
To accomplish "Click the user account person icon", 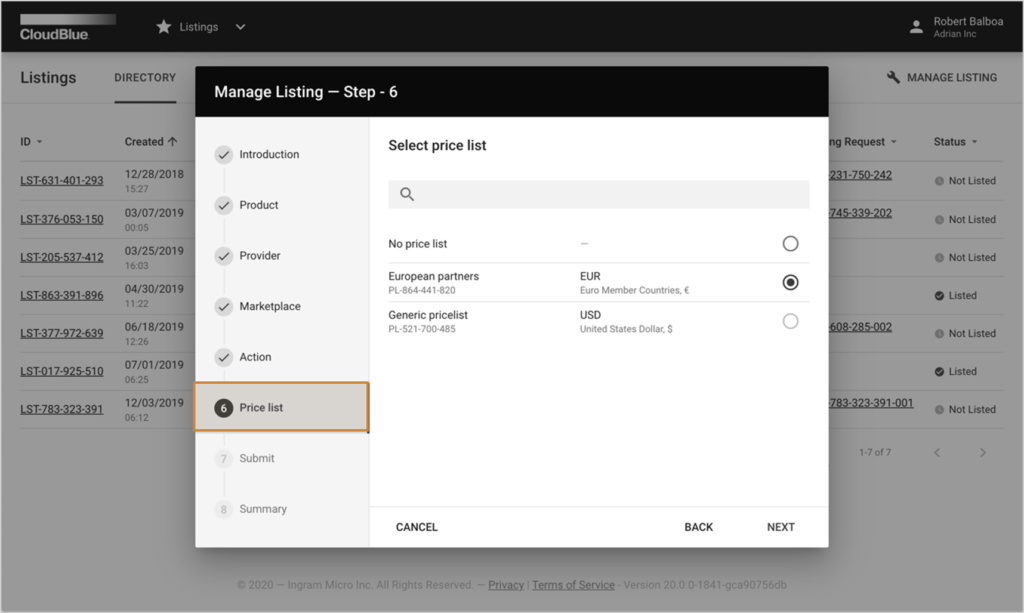I will [916, 27].
